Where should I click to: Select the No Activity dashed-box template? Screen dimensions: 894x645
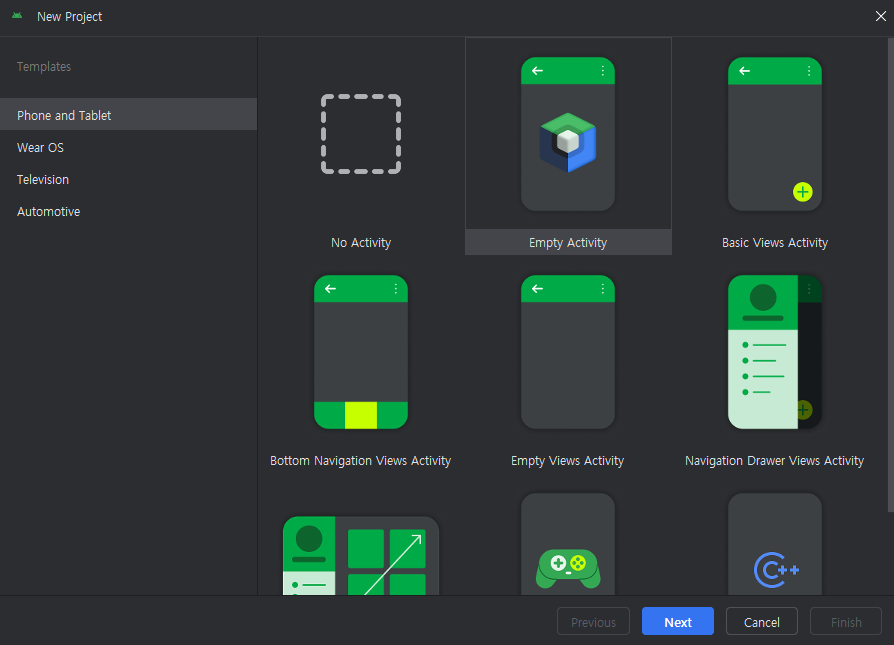tap(361, 134)
